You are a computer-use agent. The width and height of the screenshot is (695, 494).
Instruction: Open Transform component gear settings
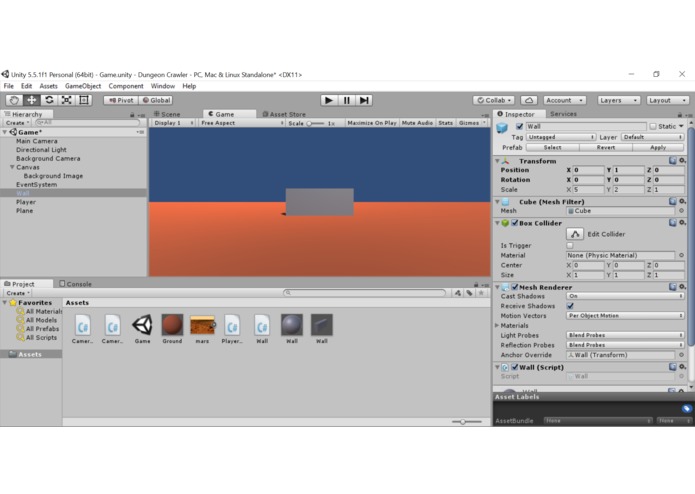coord(683,160)
